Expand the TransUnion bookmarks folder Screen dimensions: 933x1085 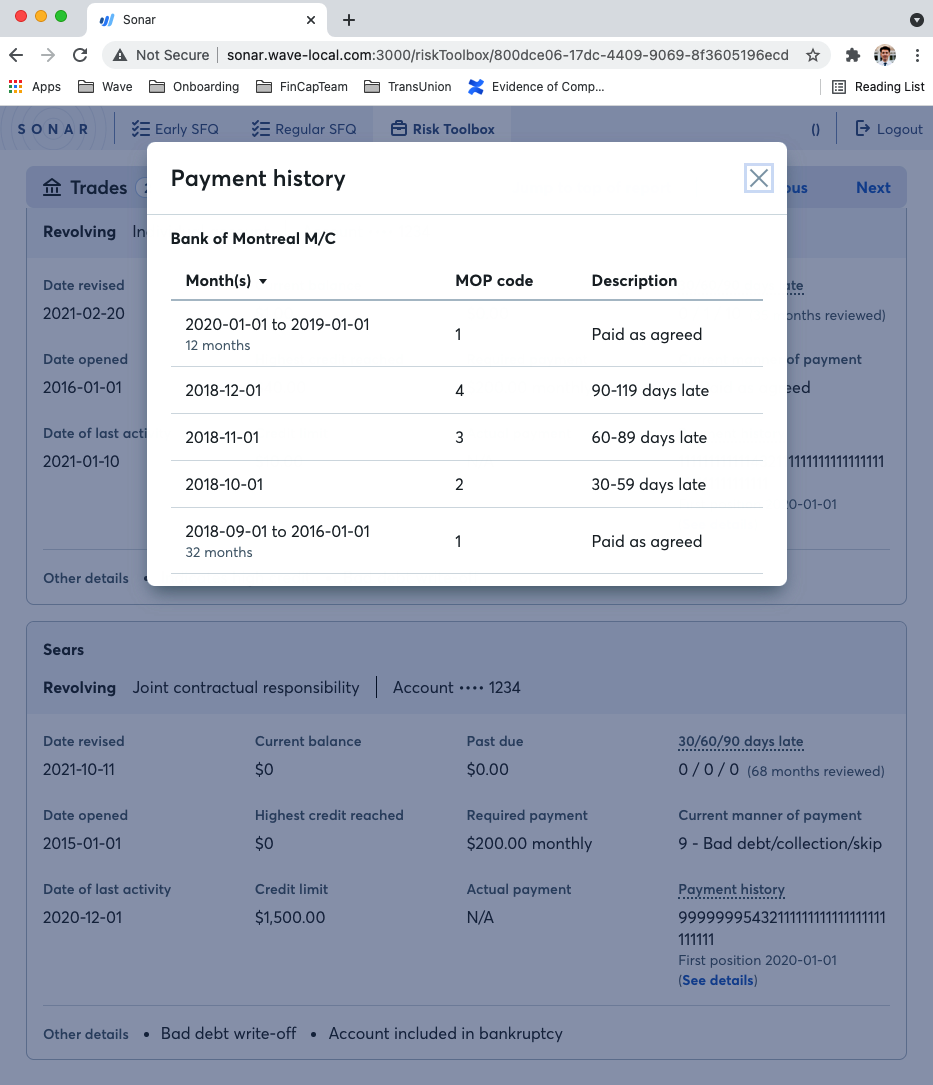pyautogui.click(x=408, y=87)
